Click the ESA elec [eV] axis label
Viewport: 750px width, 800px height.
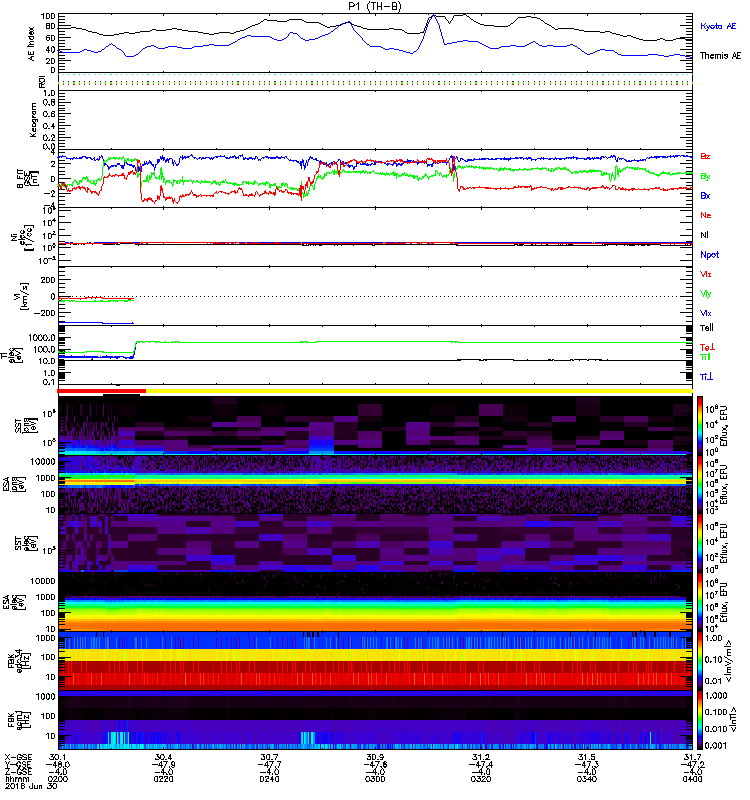(x=12, y=602)
